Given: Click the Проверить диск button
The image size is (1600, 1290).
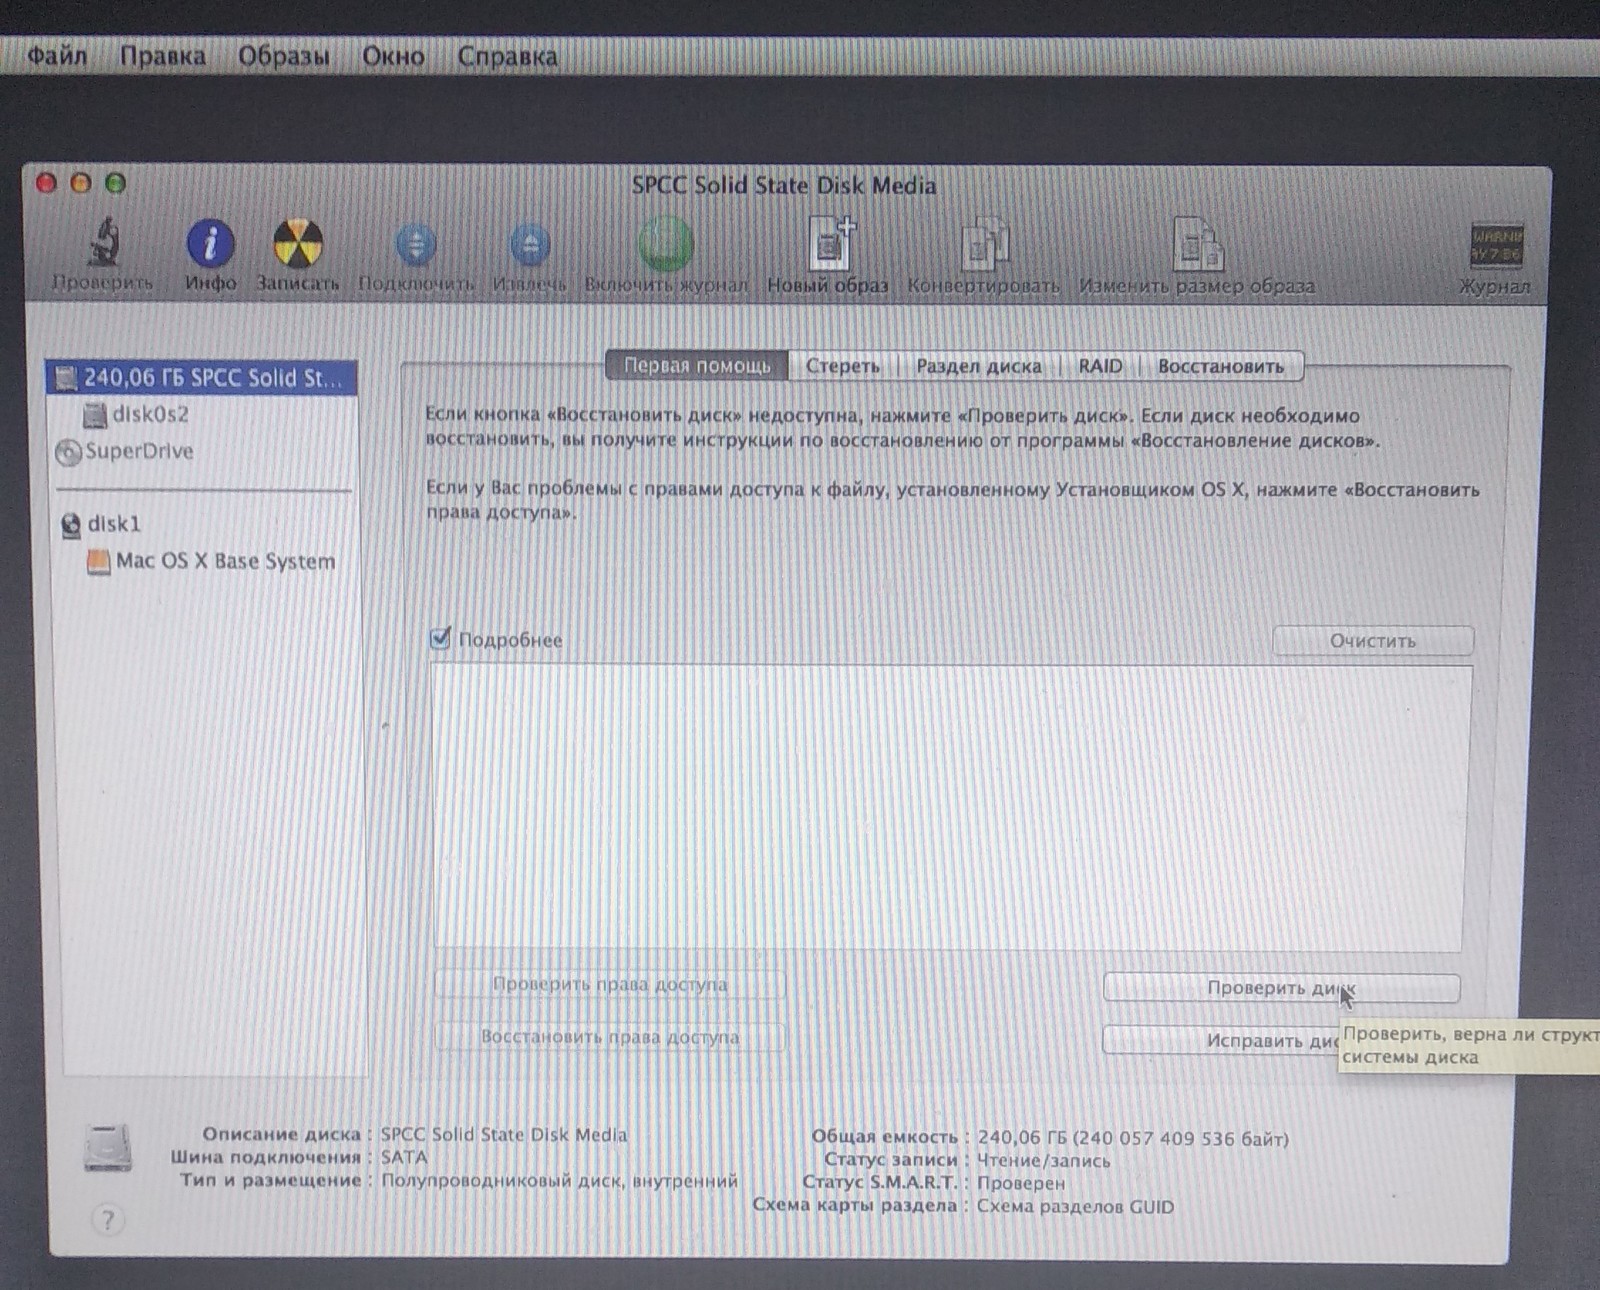Looking at the screenshot, I should [x=1281, y=988].
